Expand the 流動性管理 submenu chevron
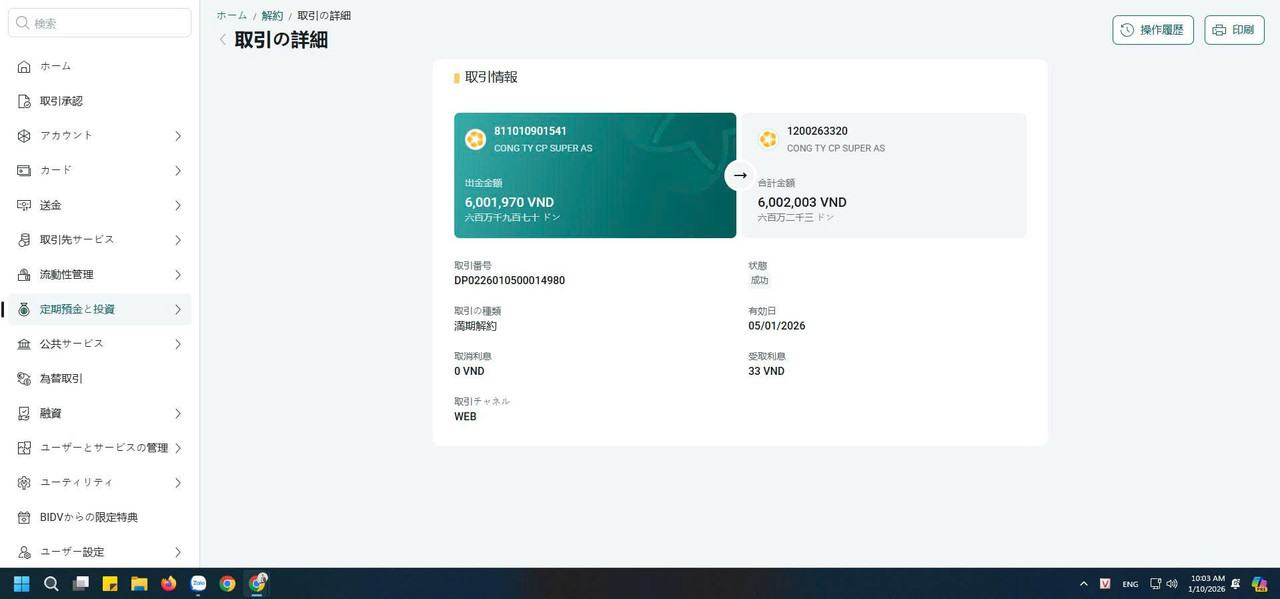 click(178, 275)
